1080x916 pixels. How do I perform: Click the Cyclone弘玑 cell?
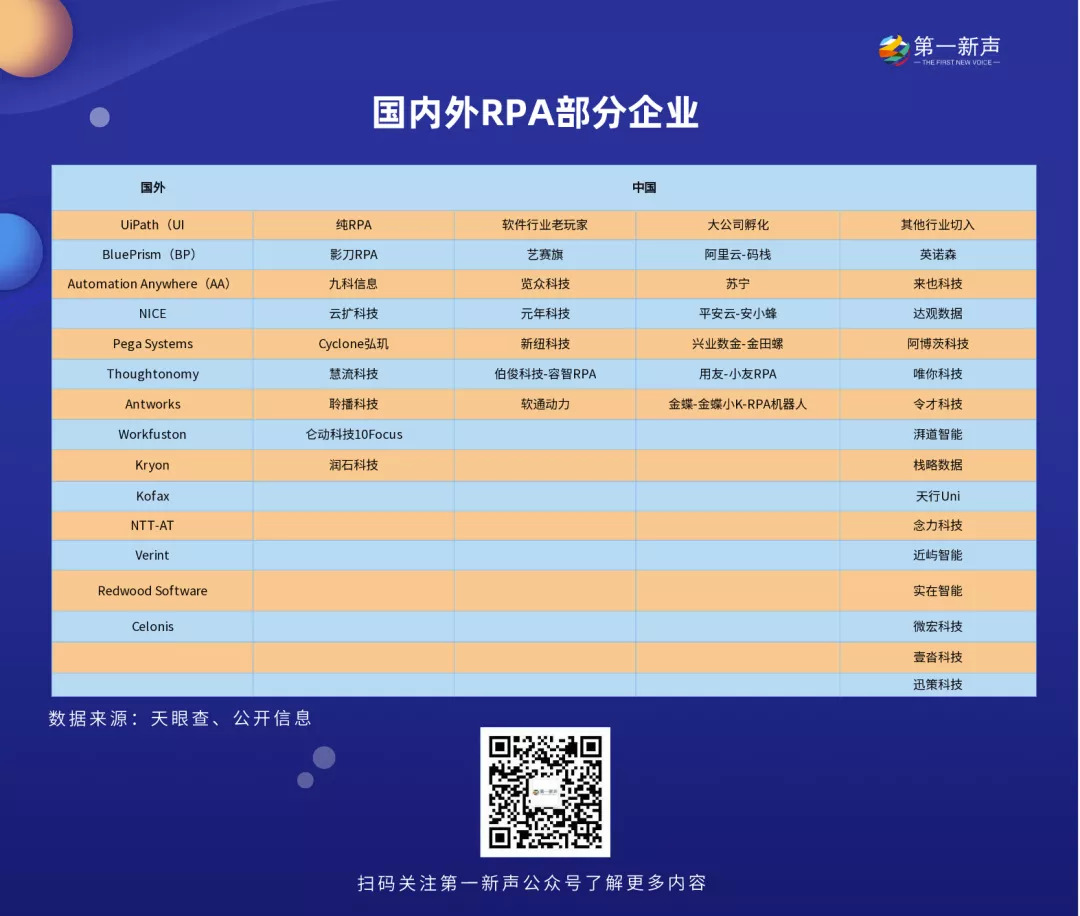(353, 344)
